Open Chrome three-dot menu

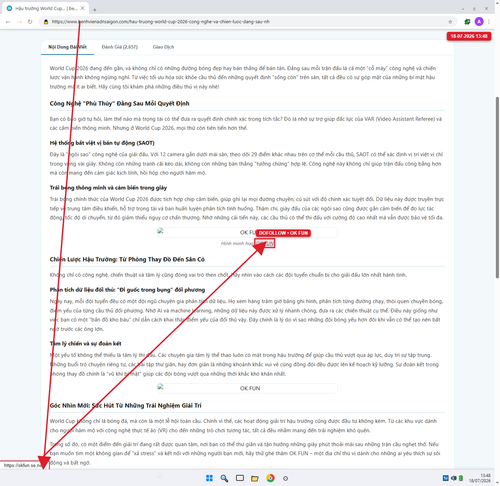(489, 22)
